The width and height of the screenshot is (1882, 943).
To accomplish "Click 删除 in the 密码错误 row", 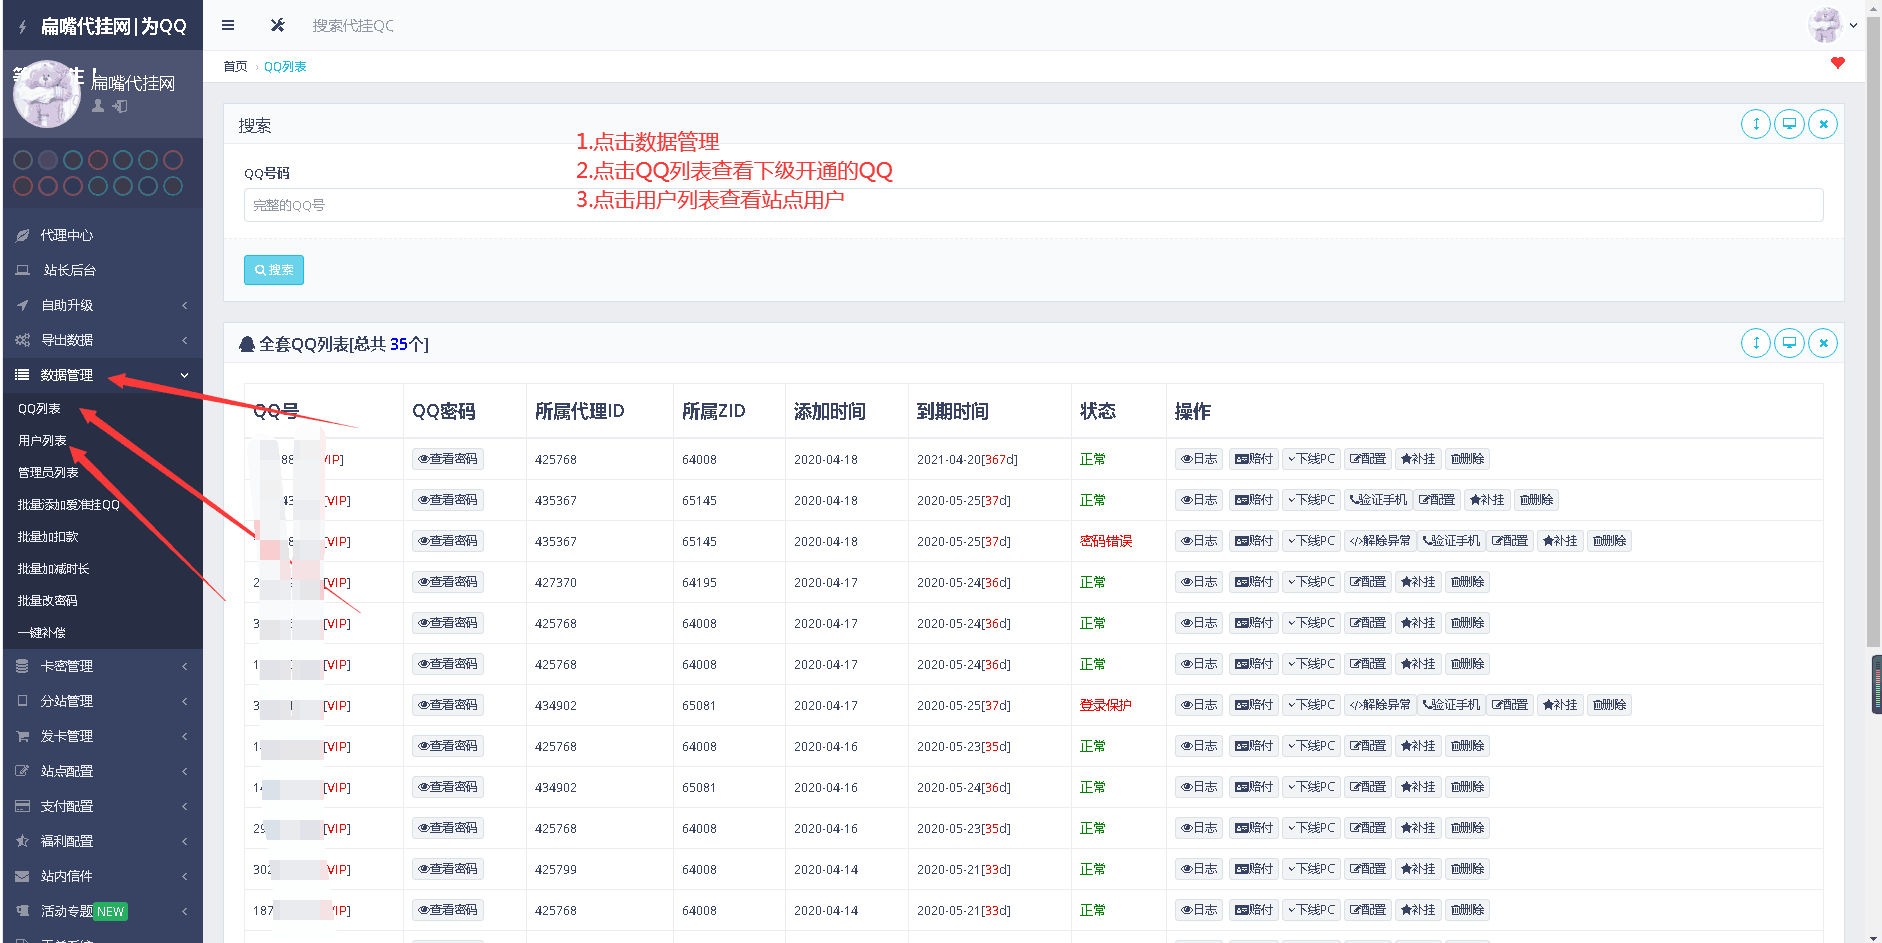I will click(x=1609, y=541).
